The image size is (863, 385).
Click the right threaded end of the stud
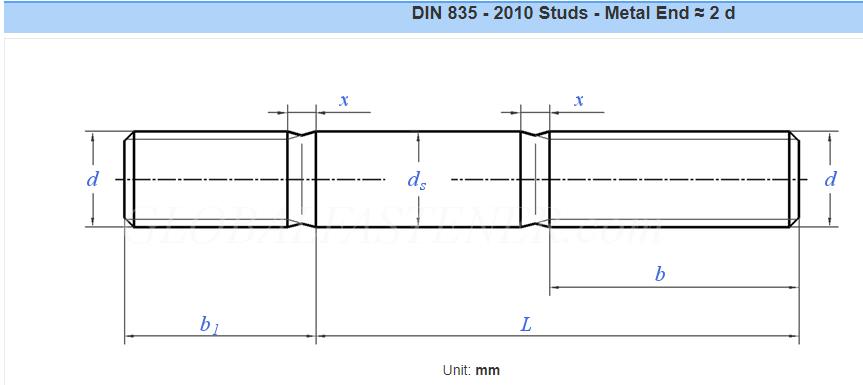[670, 179]
